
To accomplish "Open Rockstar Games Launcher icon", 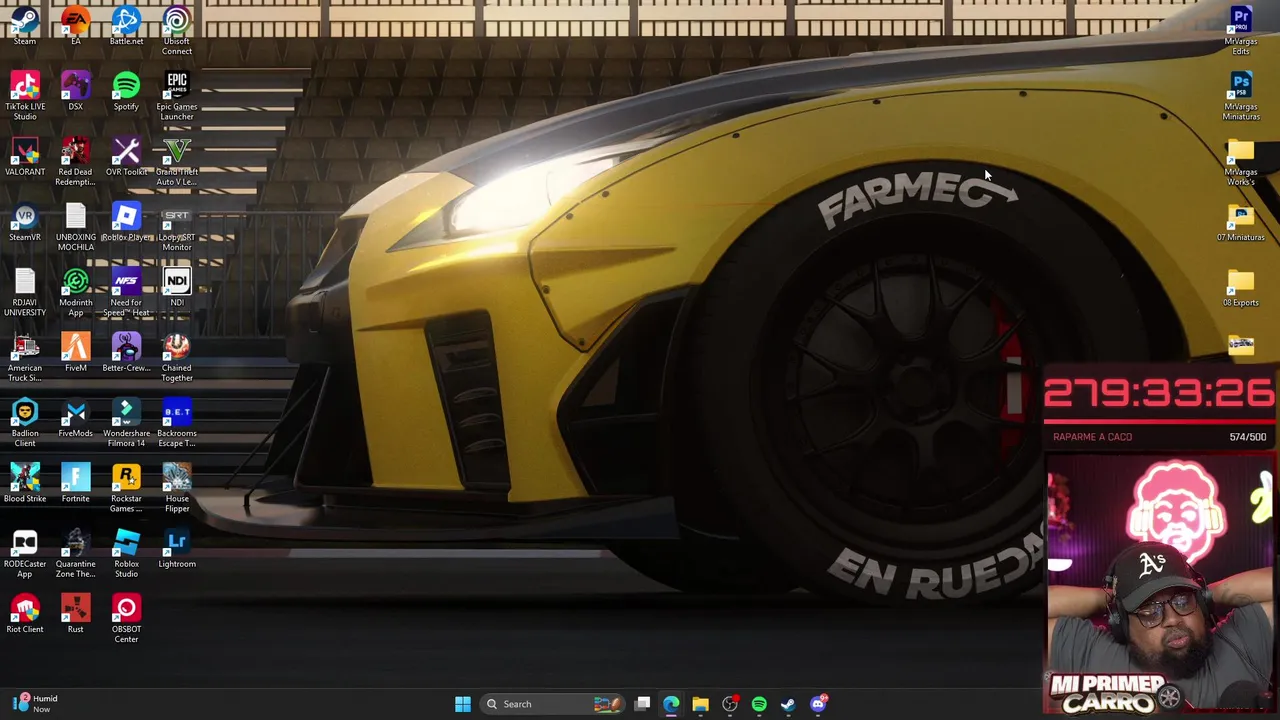I will [126, 487].
